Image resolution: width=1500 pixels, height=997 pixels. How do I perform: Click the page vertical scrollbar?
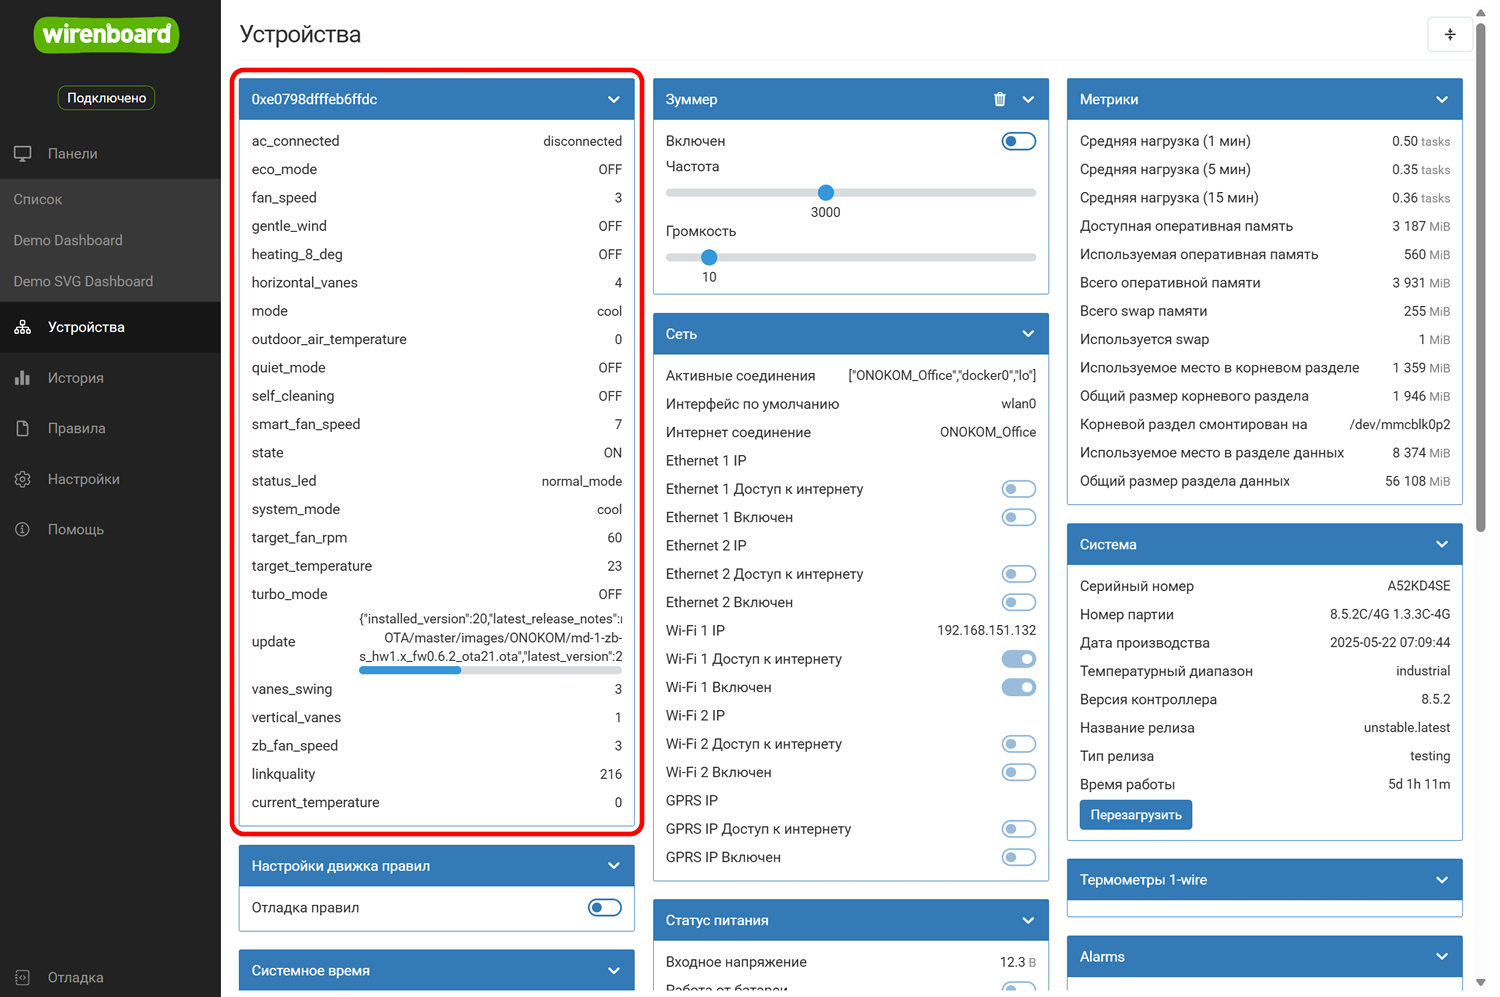[1481, 270]
